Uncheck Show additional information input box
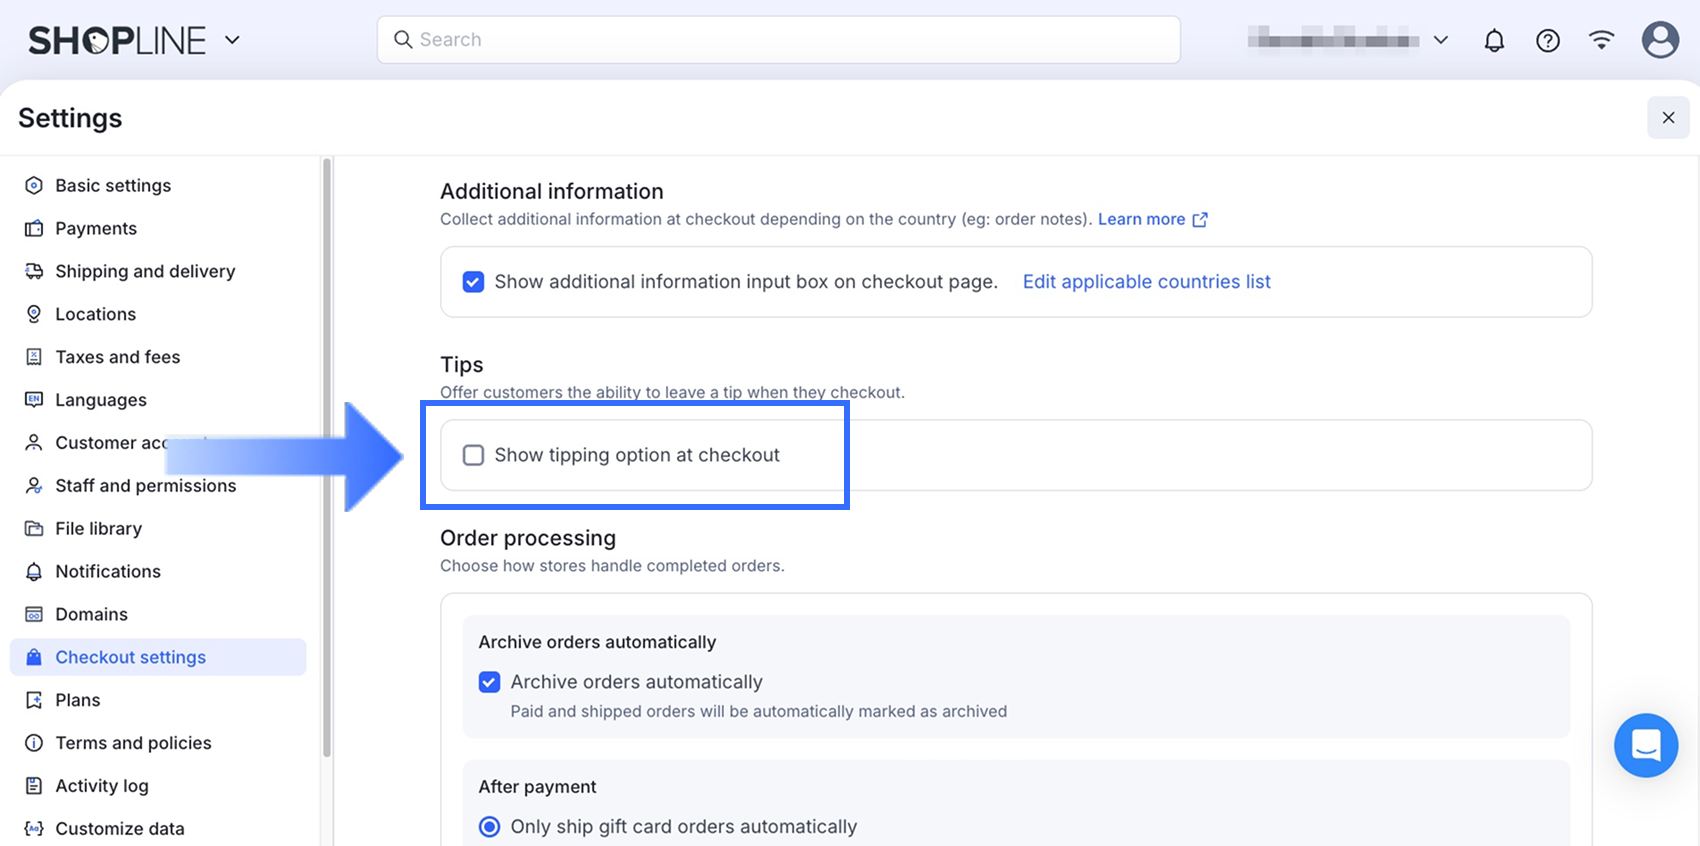Image resolution: width=1700 pixels, height=846 pixels. [473, 282]
